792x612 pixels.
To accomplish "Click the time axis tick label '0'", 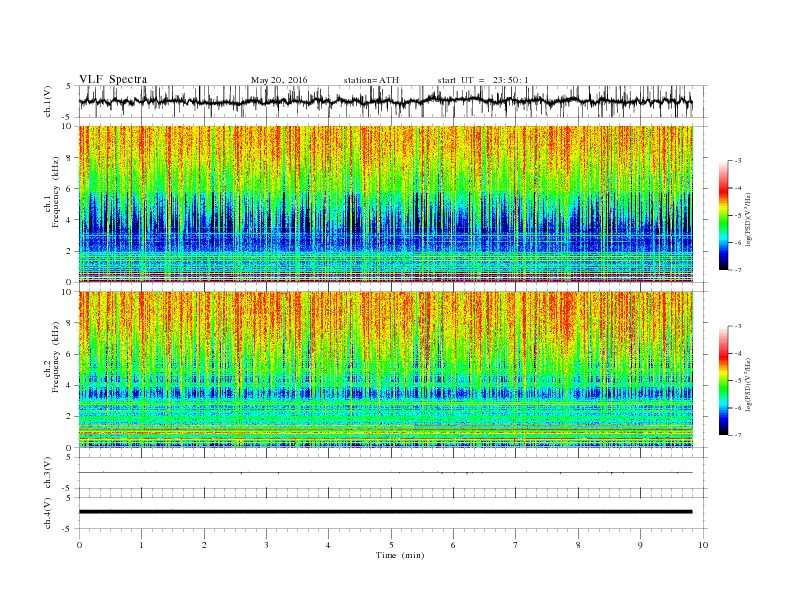I will 79,545.
